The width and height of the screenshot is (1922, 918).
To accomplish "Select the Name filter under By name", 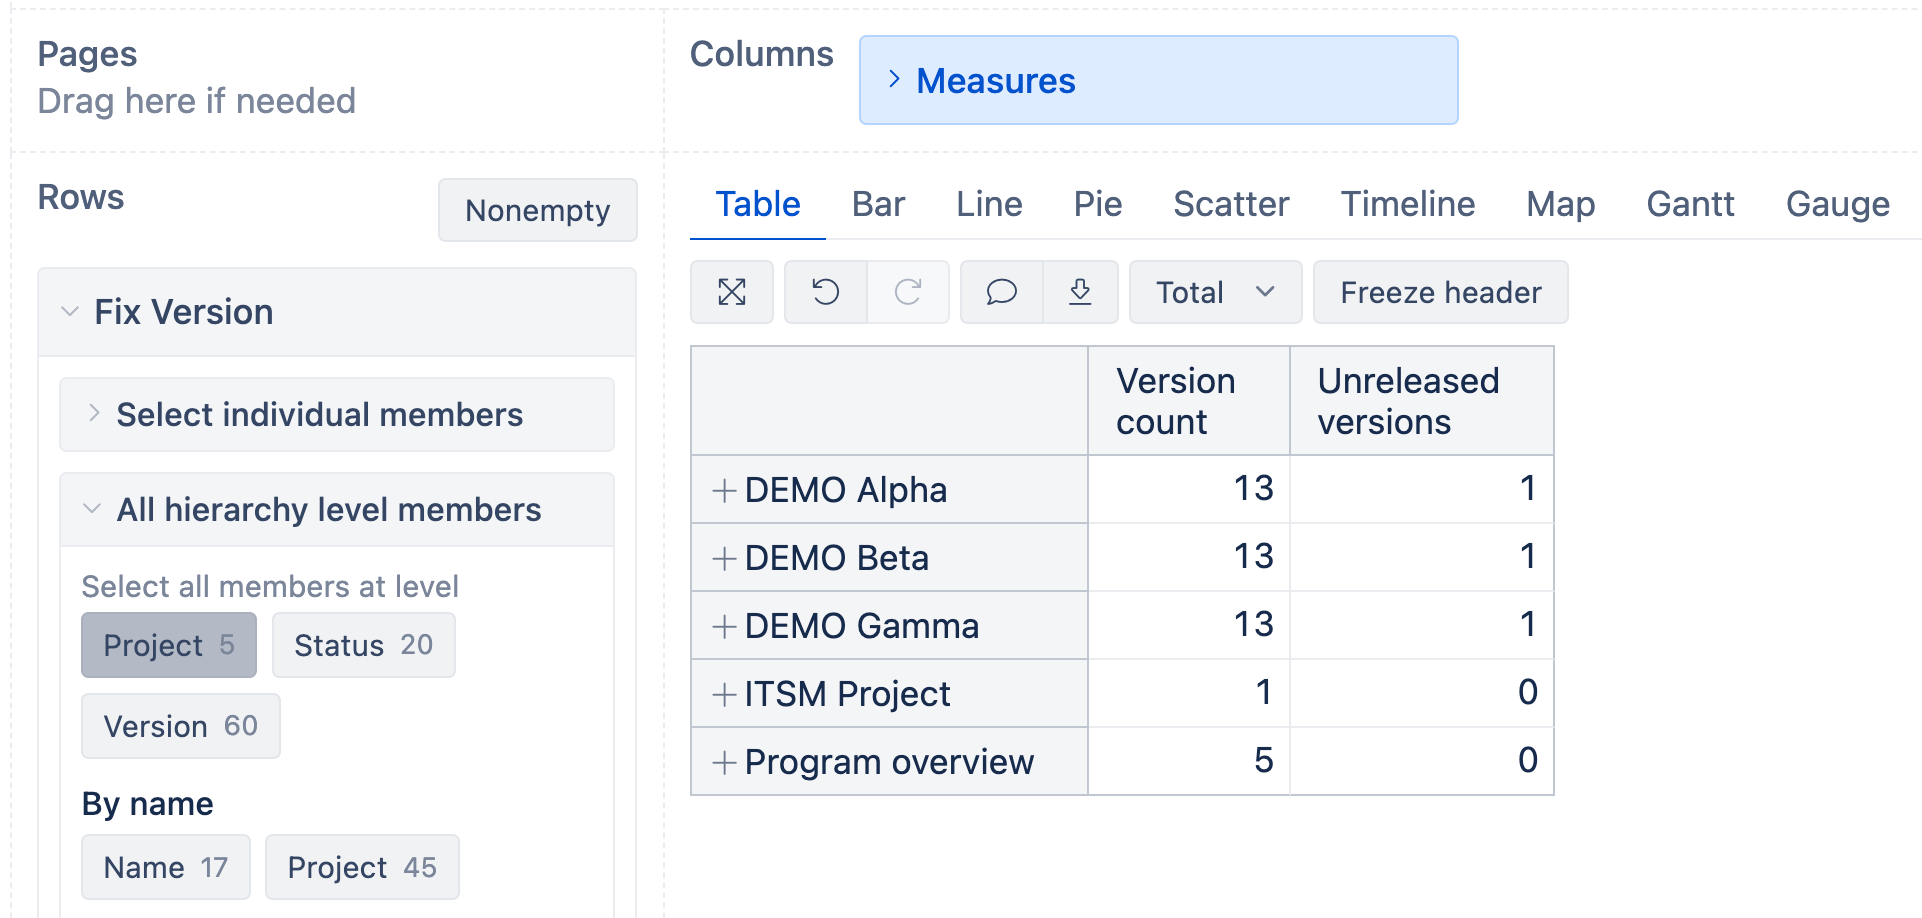I will click(164, 867).
